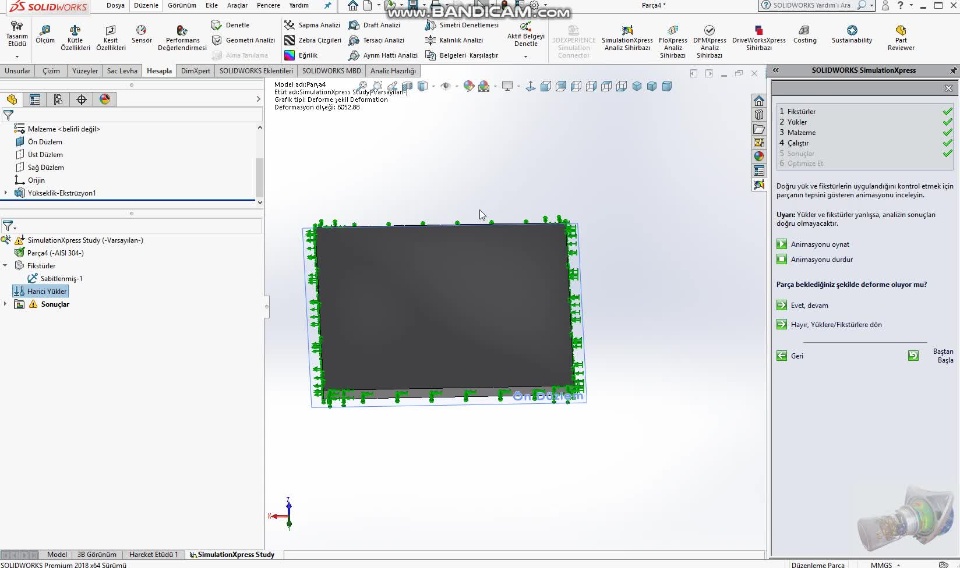
Task: Open the Araçlar menu
Action: 237,6
